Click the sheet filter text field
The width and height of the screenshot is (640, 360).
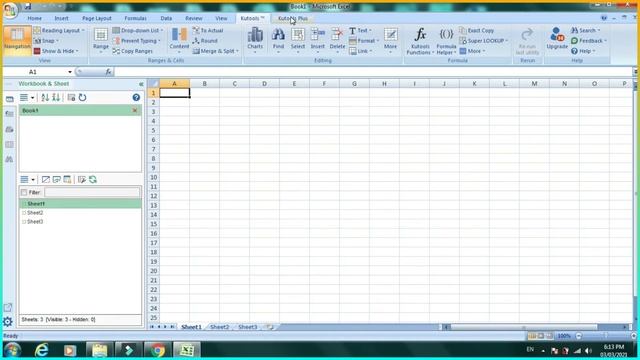tap(92, 192)
